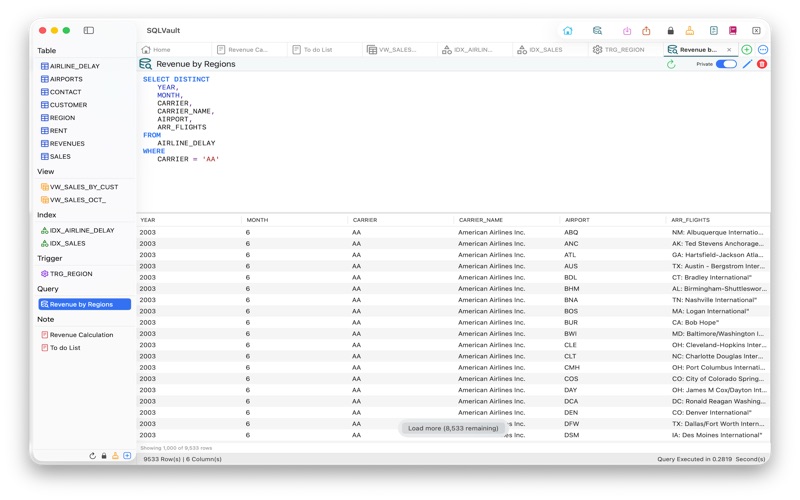The width and height of the screenshot is (800, 500).
Task: Switch to the Home tab
Action: tap(174, 49)
